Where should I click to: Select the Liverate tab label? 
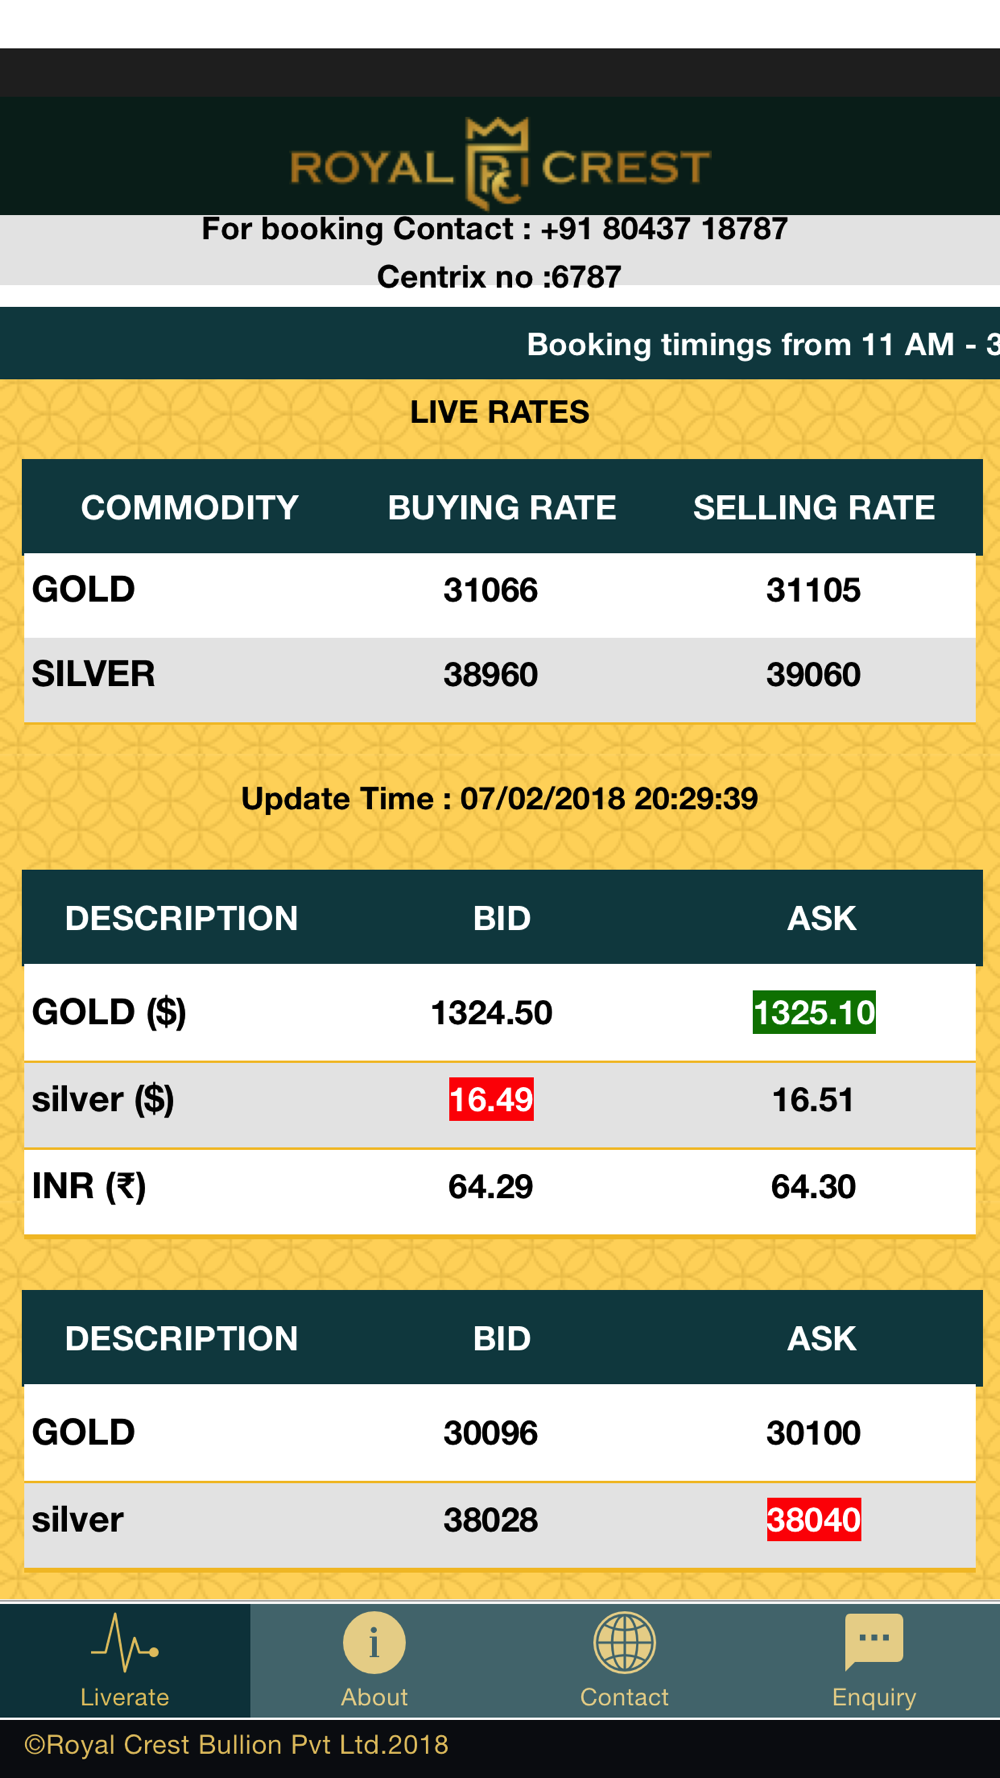(125, 1697)
